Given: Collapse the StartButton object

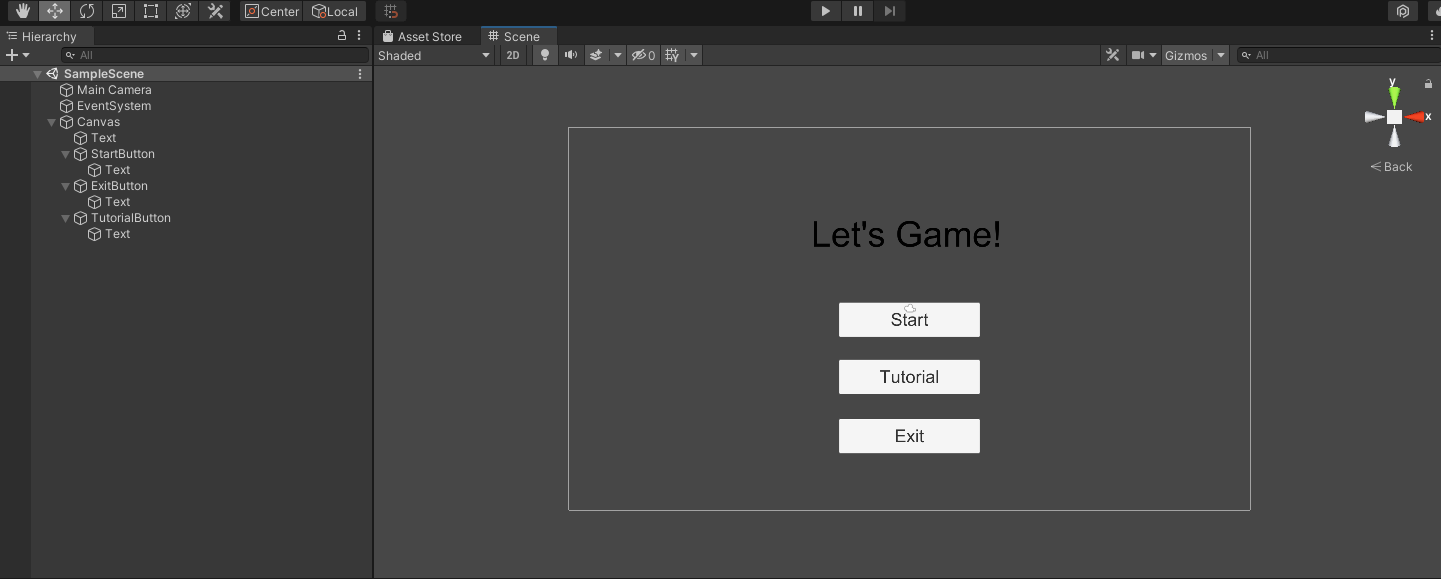Looking at the screenshot, I should (x=66, y=154).
